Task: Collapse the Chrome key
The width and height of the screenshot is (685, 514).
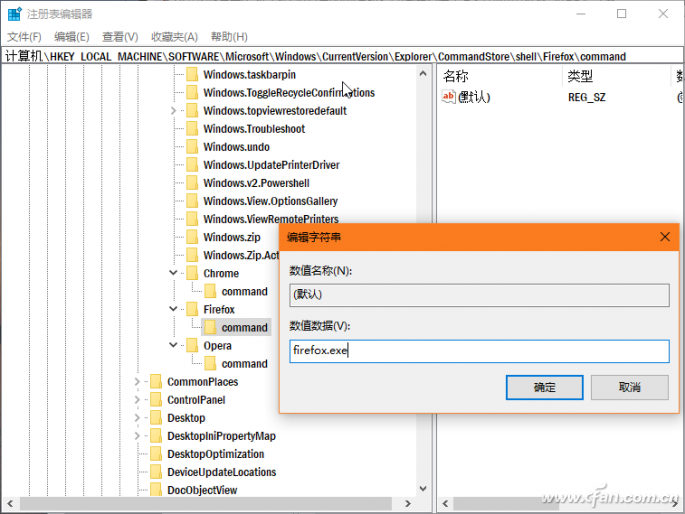Action: click(173, 273)
